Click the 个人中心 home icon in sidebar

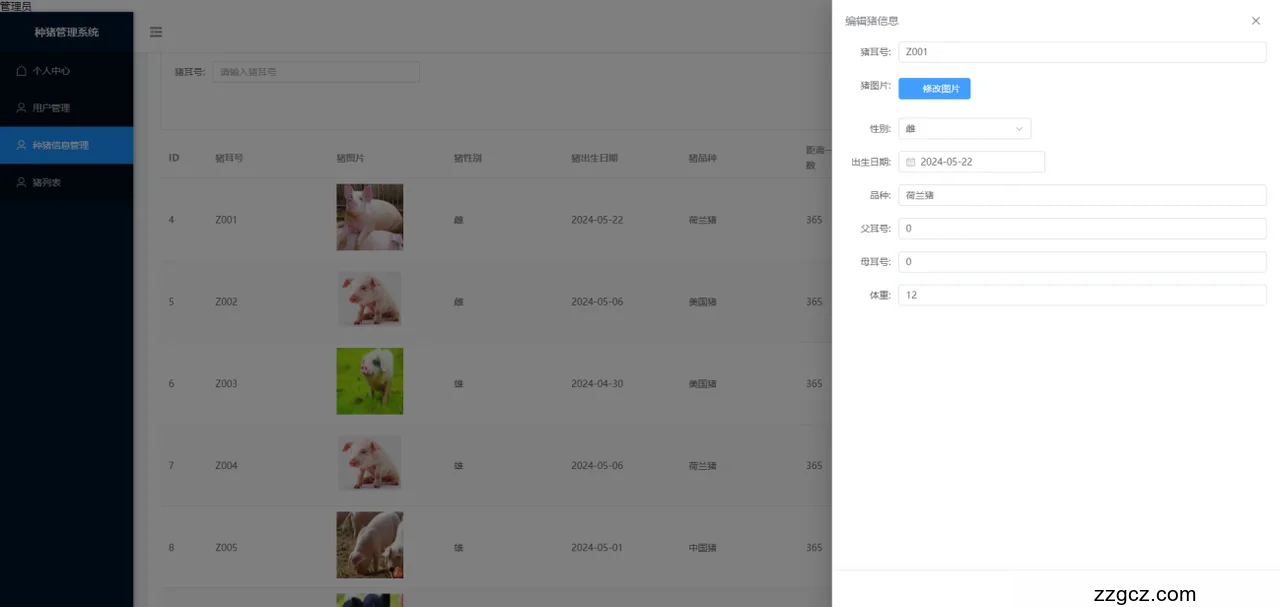21,71
